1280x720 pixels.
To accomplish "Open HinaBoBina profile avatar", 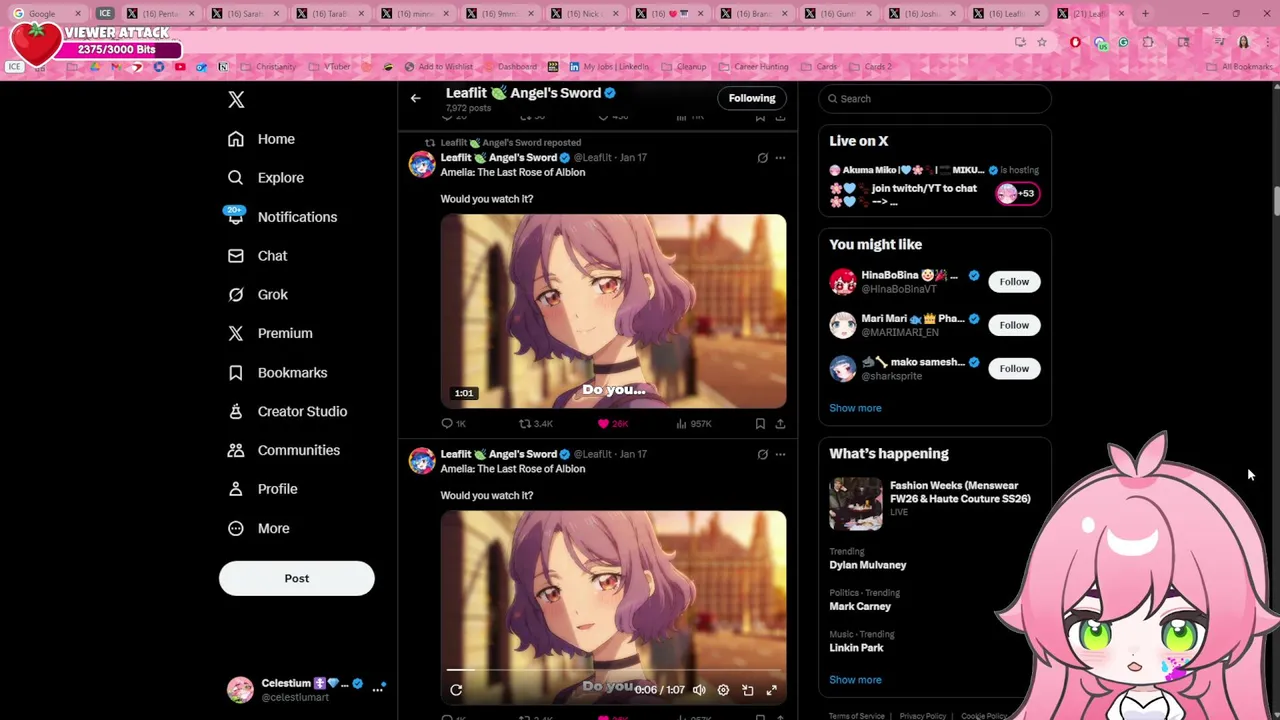I will (843, 282).
